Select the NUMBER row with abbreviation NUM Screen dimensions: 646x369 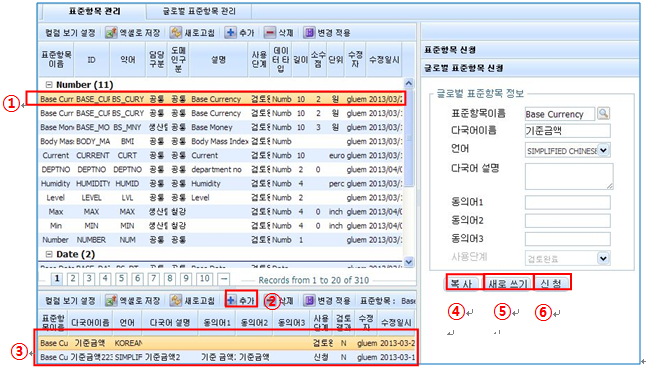[221, 240]
